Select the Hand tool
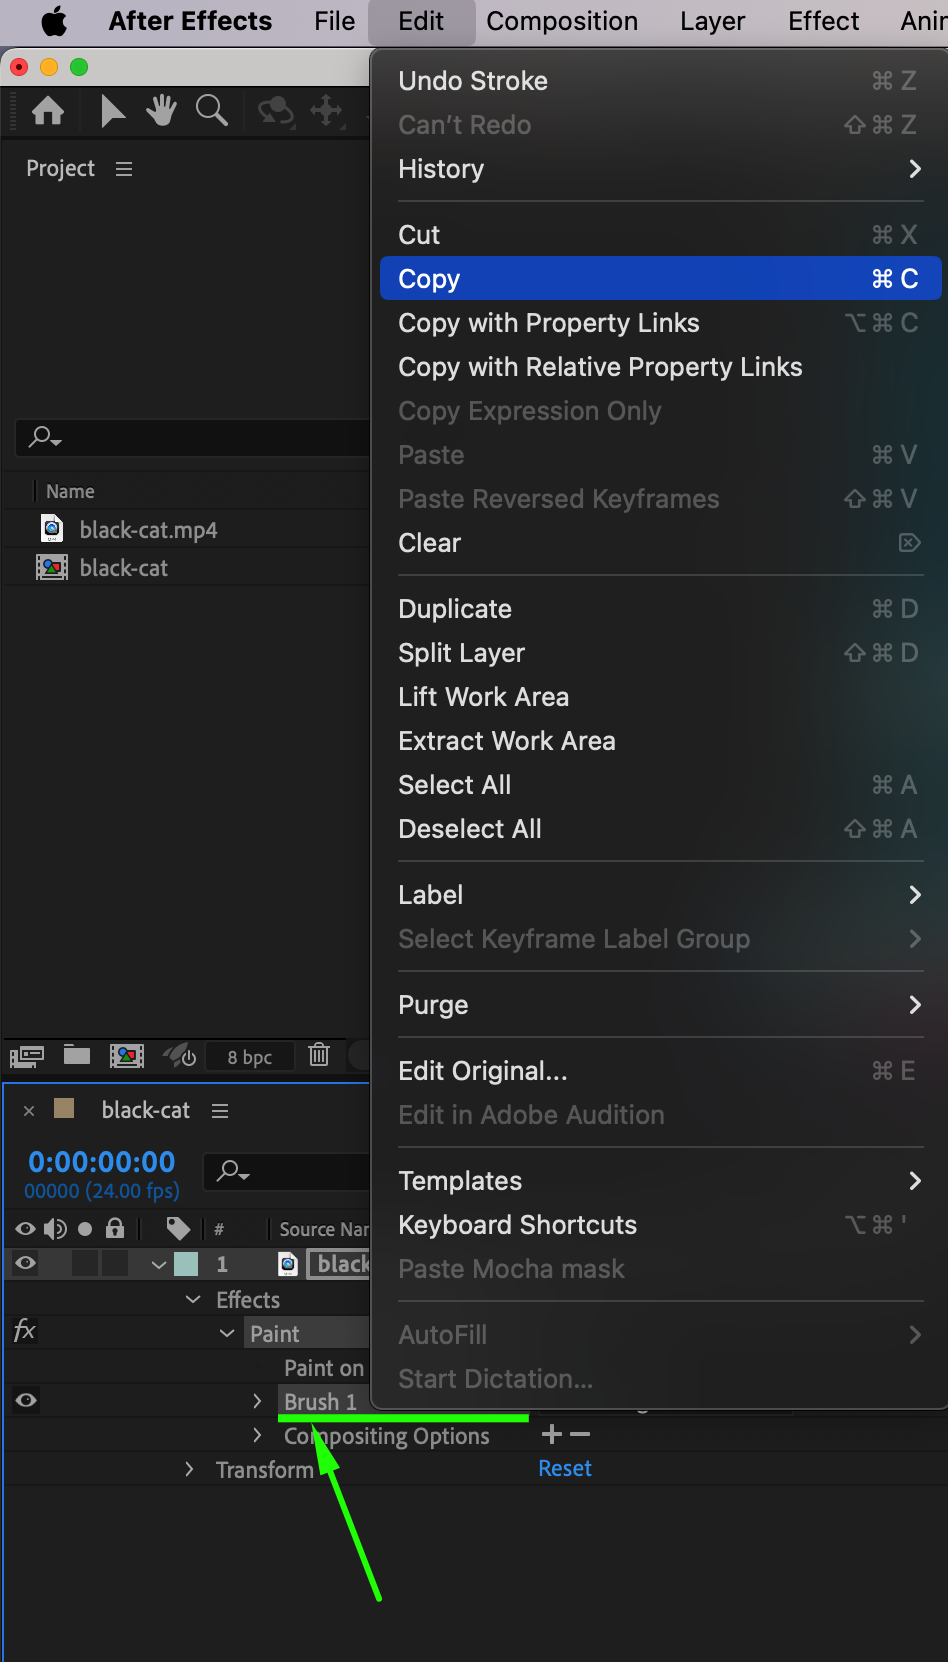The height and width of the screenshot is (1662, 948). pos(161,110)
